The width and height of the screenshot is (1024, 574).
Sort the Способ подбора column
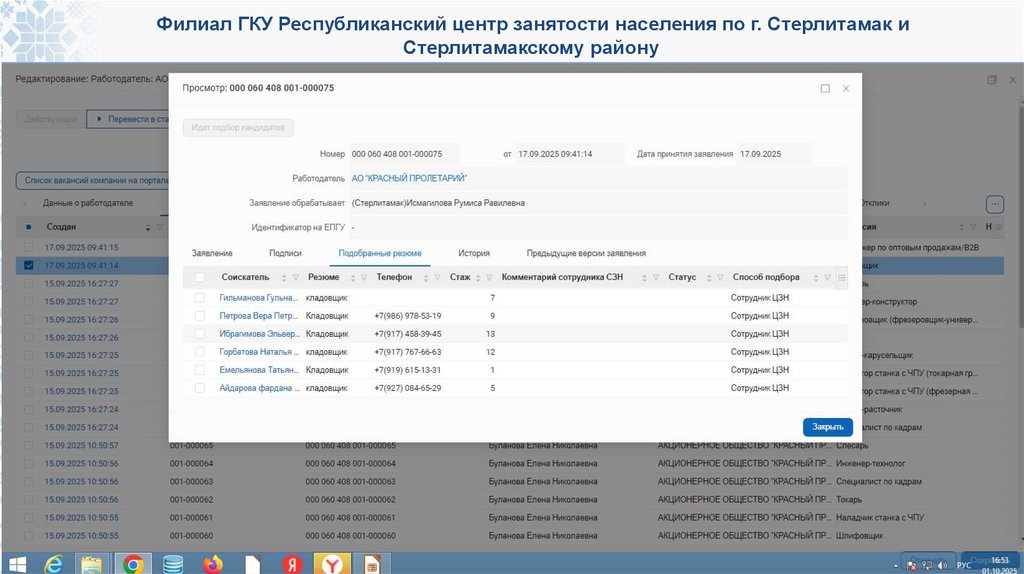pyautogui.click(x=816, y=278)
